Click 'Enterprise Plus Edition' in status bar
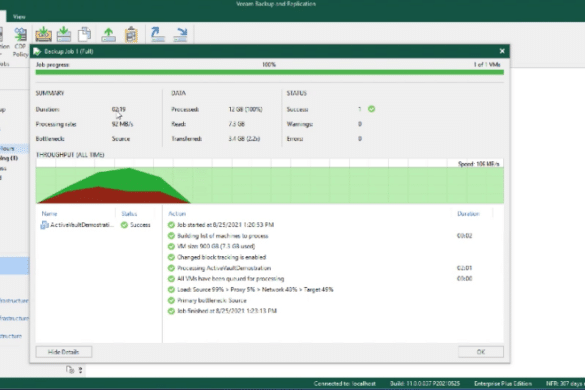The image size is (585, 390). (503, 384)
